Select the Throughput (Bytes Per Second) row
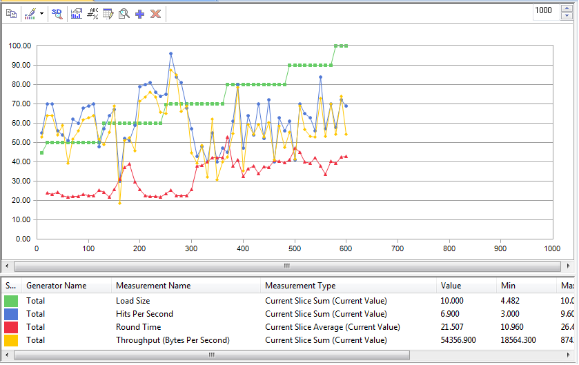Image resolution: width=579 pixels, height=365 pixels. (289, 340)
